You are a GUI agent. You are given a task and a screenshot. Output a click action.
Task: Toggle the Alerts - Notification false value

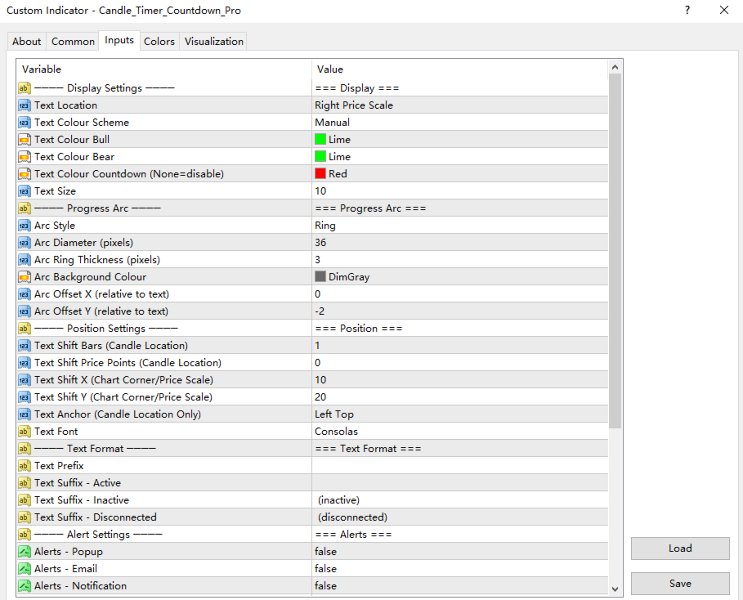pos(460,586)
